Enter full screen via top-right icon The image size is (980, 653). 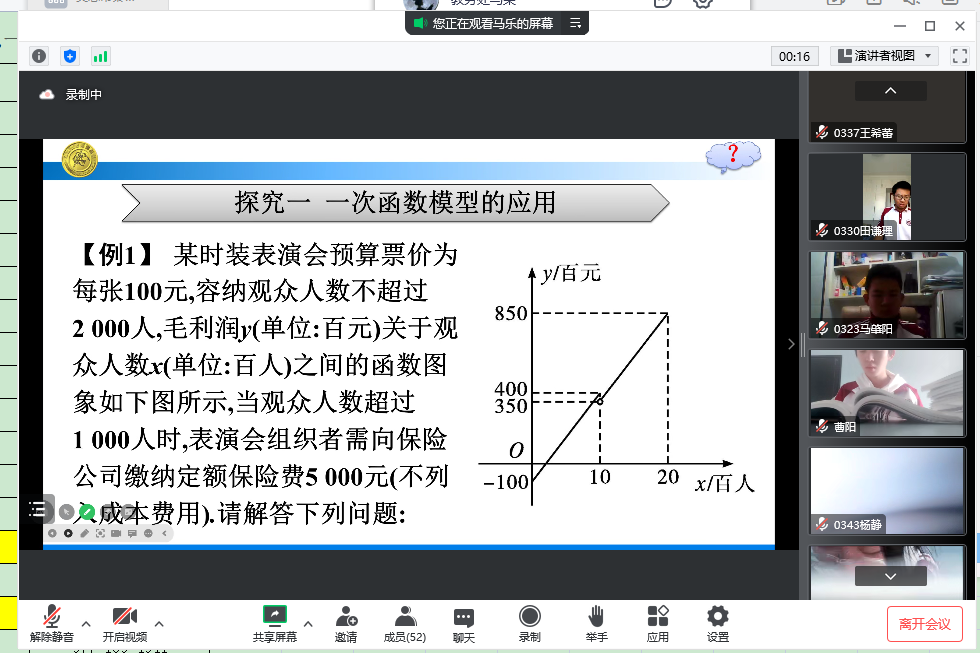959,56
